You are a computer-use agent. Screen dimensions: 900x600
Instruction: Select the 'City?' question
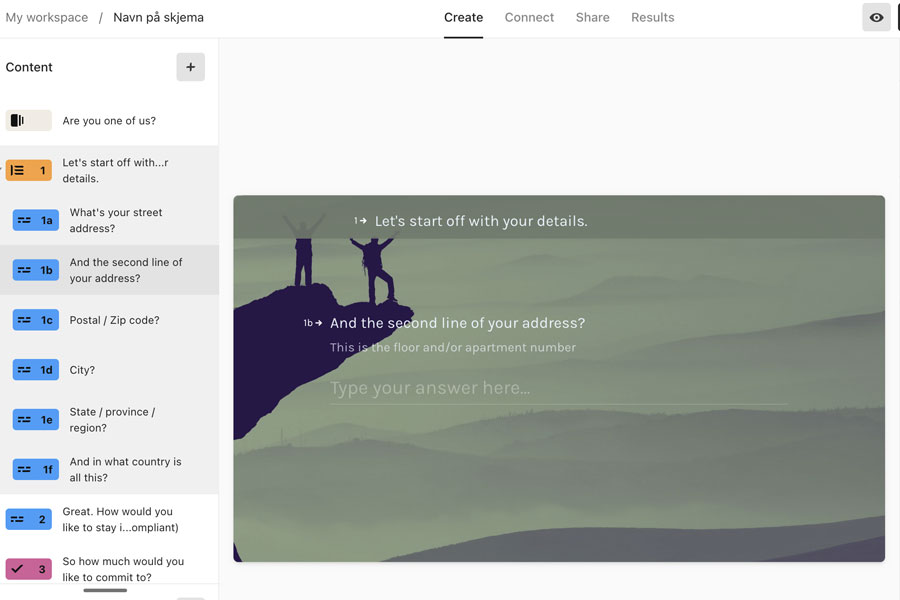tap(109, 370)
